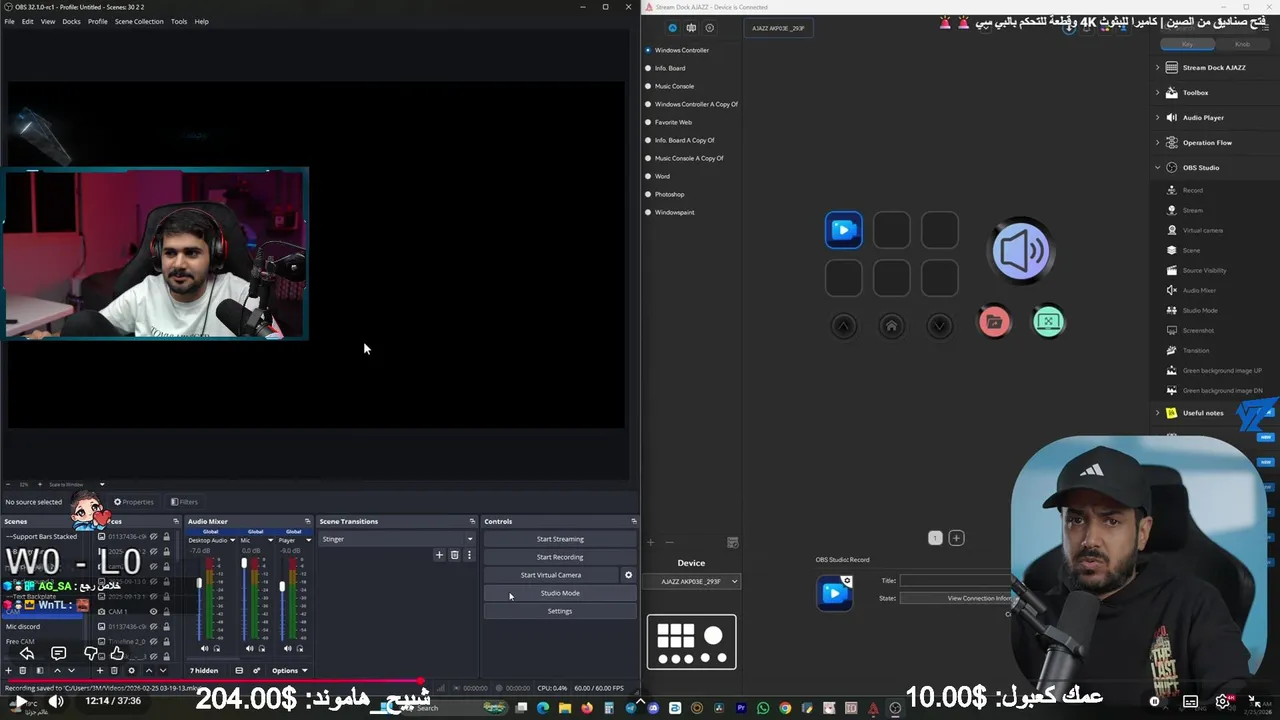Click Start Virtual Camera button
1280x720 pixels.
click(x=551, y=575)
